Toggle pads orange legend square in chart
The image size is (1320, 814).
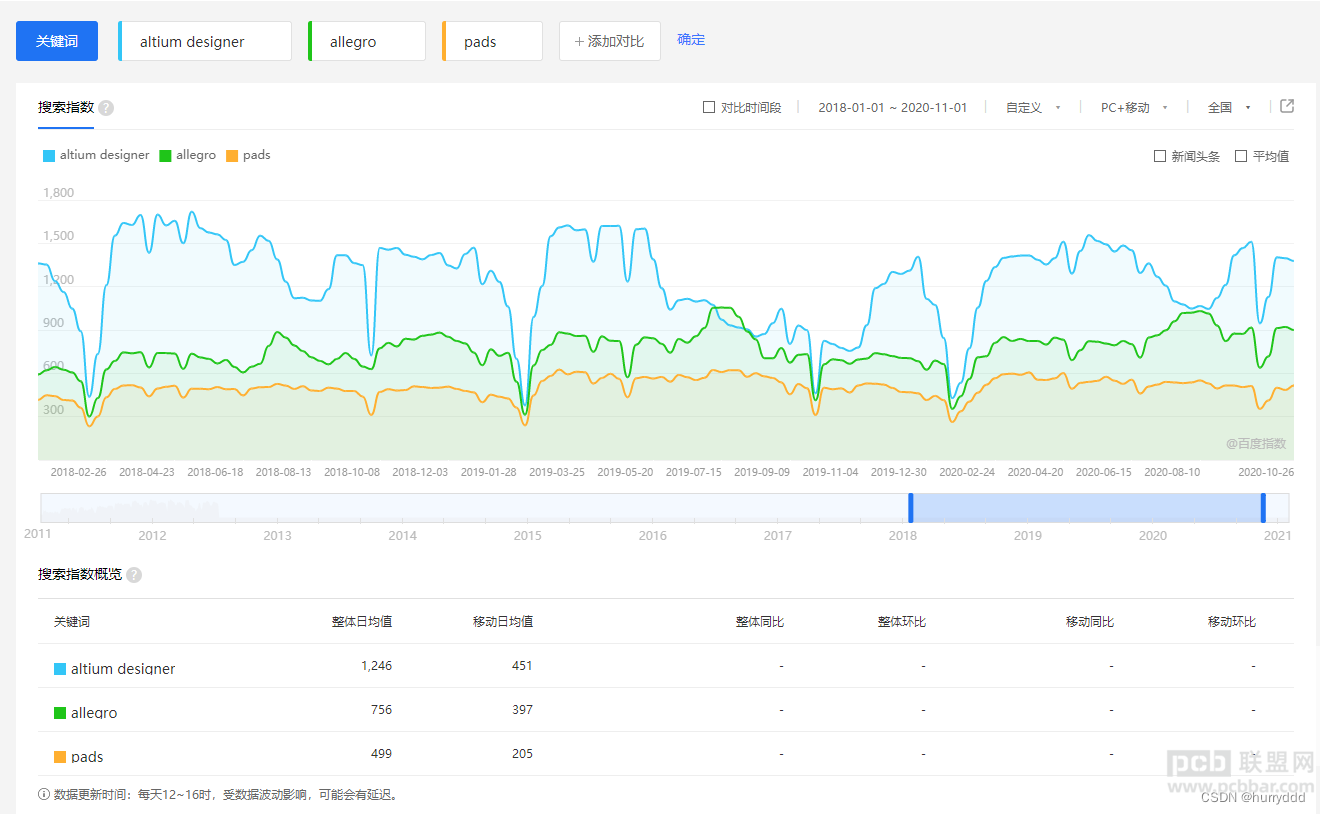(232, 156)
